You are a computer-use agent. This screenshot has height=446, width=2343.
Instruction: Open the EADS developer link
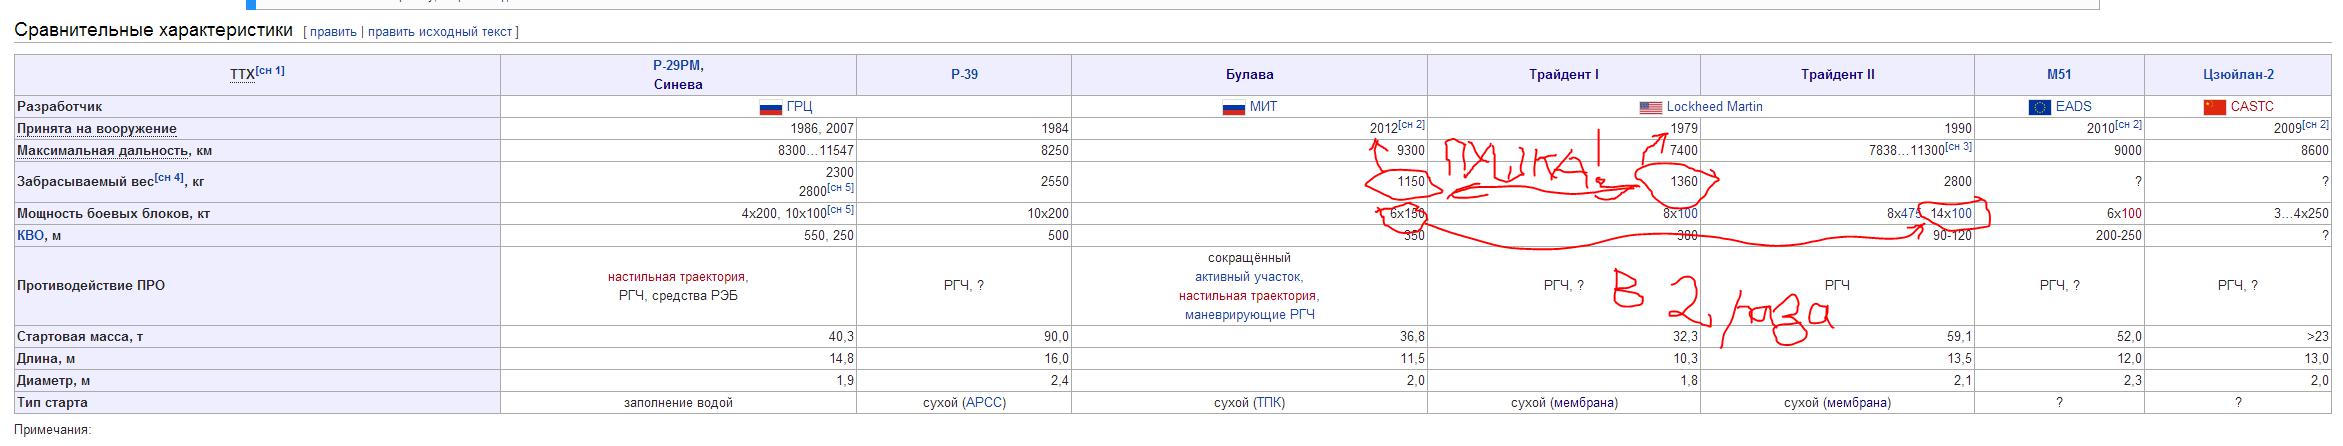point(2073,107)
